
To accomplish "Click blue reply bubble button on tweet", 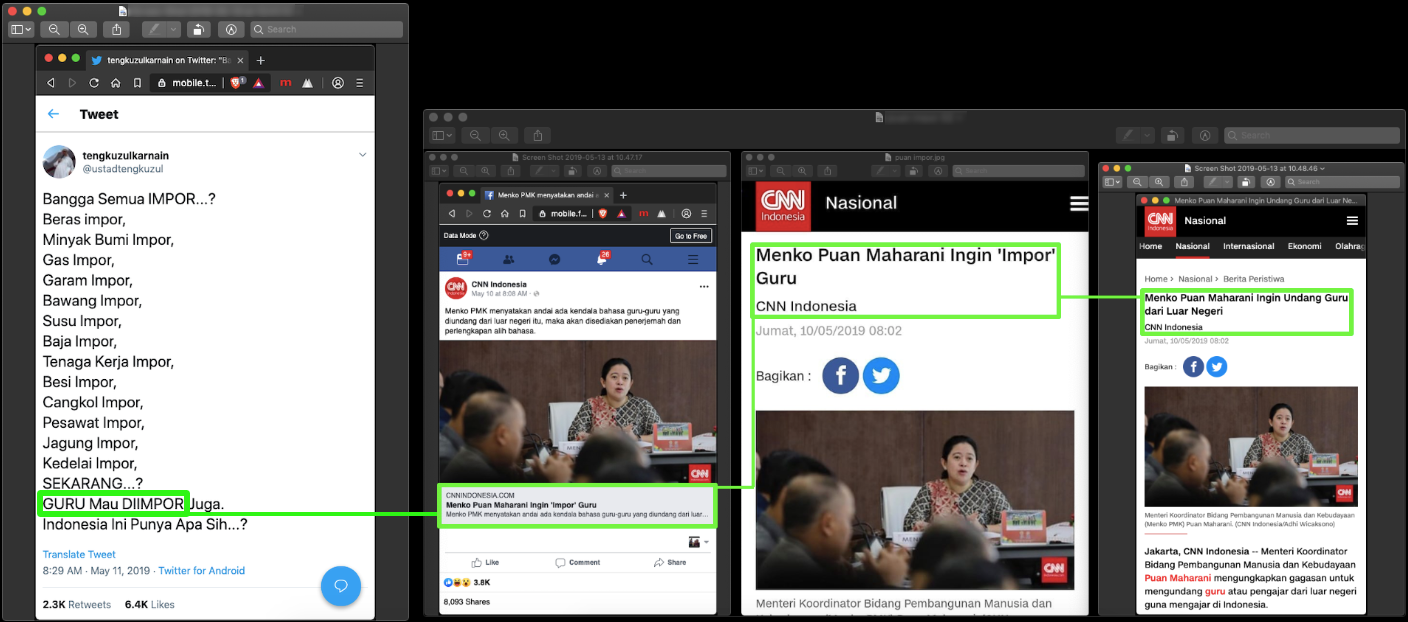I will click(x=340, y=585).
